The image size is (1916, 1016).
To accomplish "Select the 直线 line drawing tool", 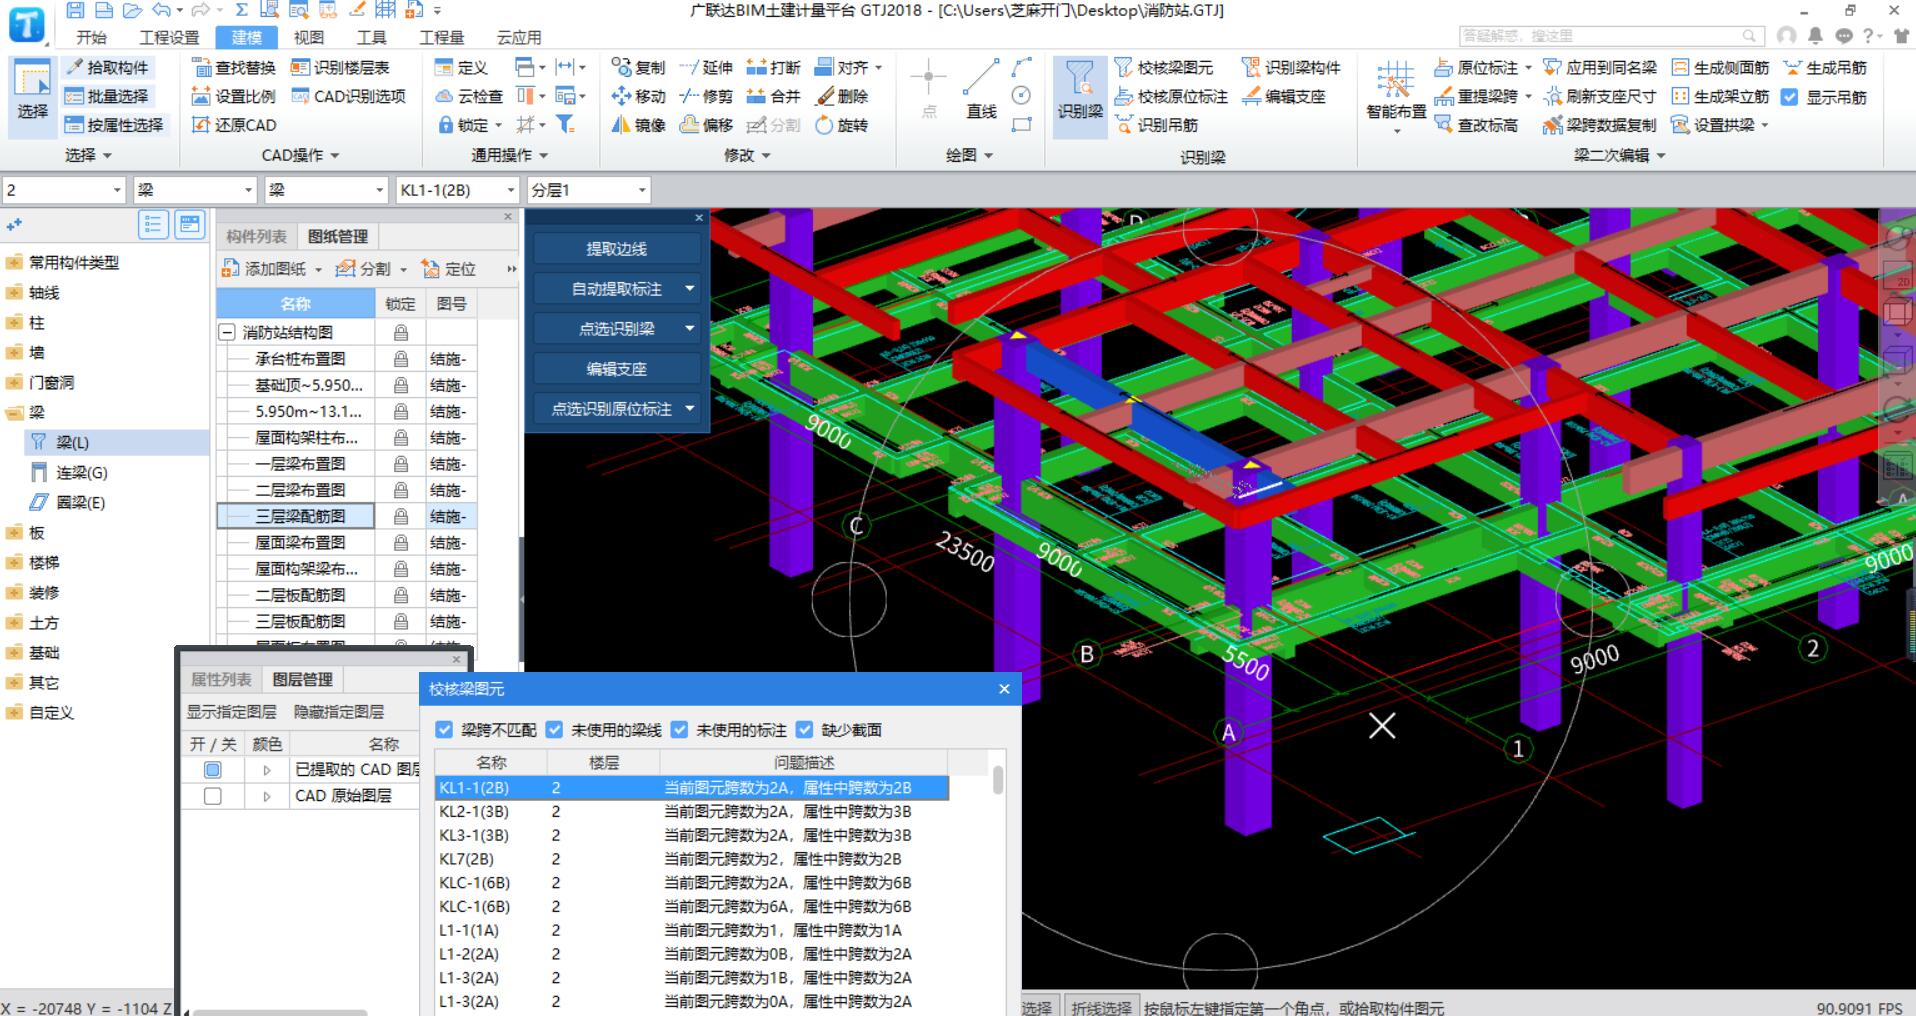I will [981, 90].
